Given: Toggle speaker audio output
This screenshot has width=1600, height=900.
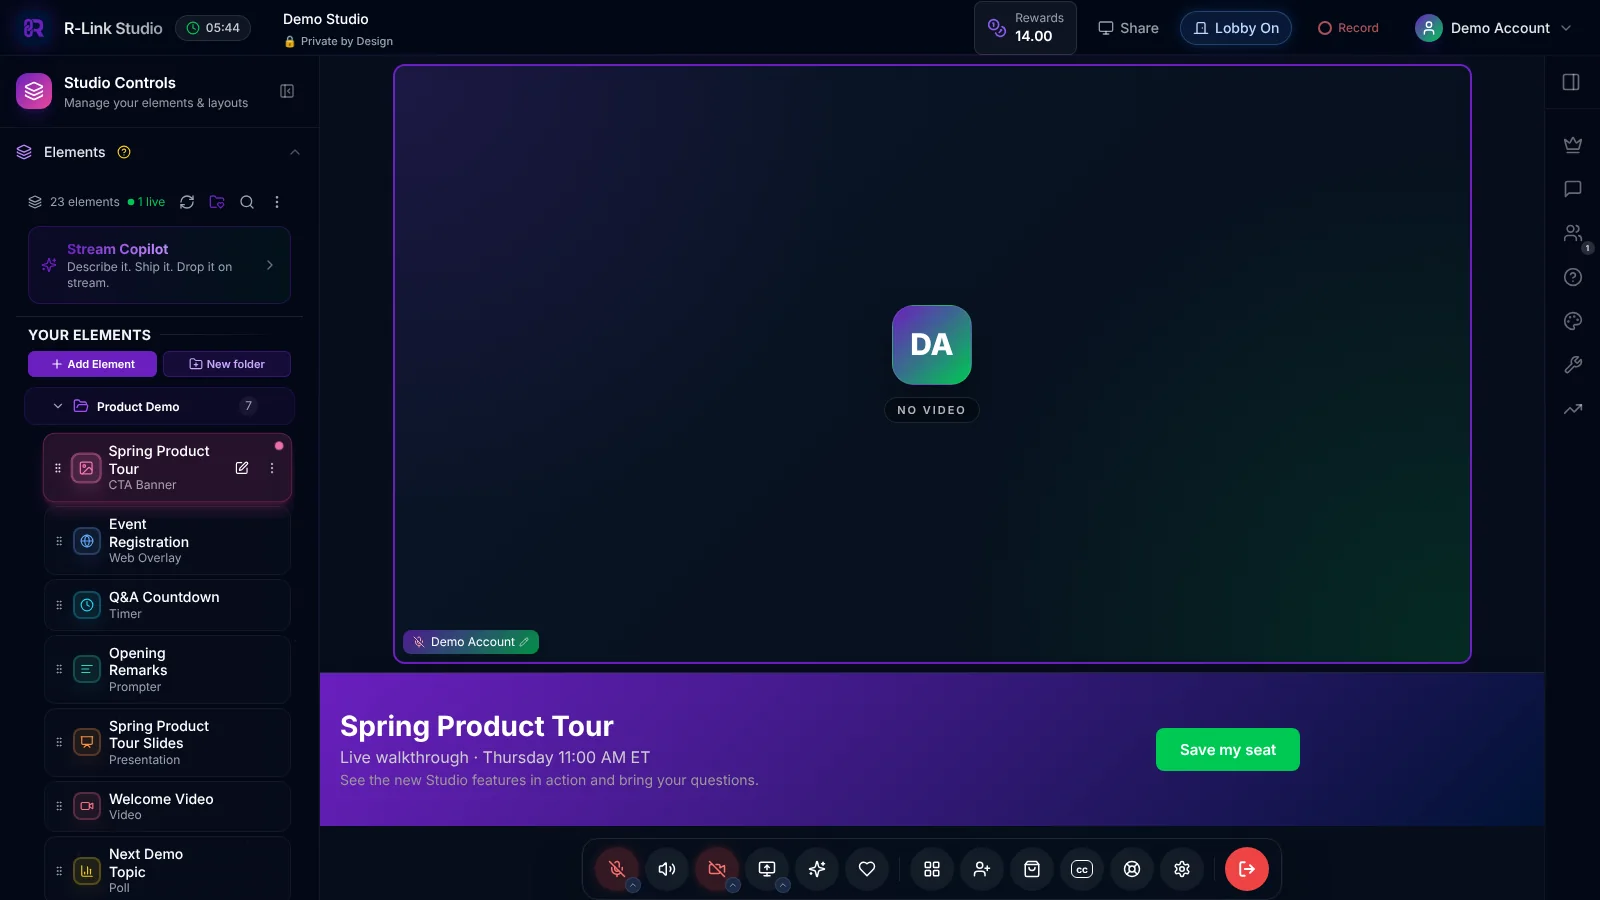Looking at the screenshot, I should coord(667,869).
